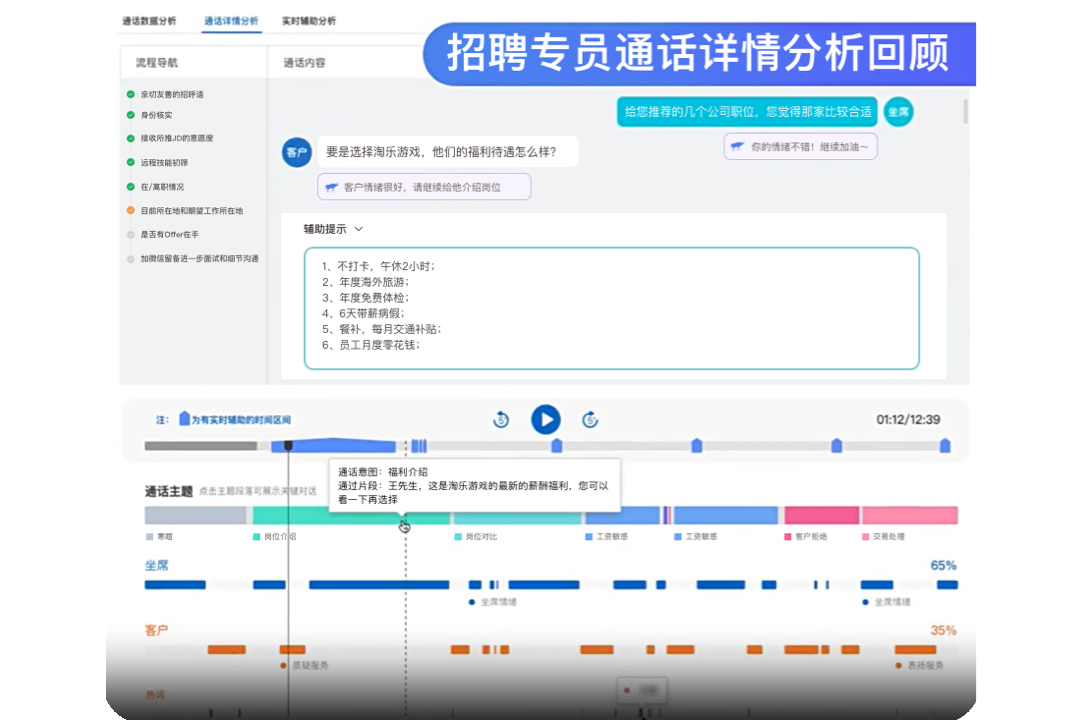Click hint line 员工月度零花钱
The image size is (1084, 720).
(x=371, y=345)
